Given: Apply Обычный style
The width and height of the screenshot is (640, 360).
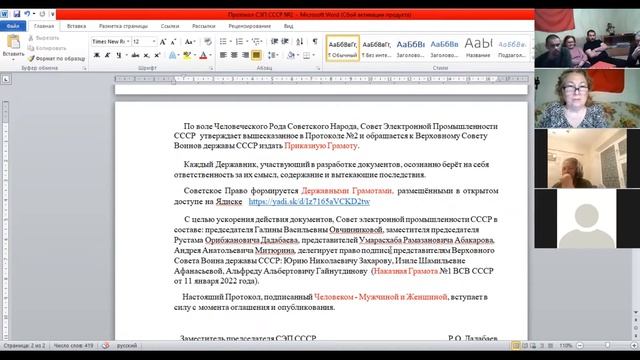Looking at the screenshot, I should (x=342, y=48).
